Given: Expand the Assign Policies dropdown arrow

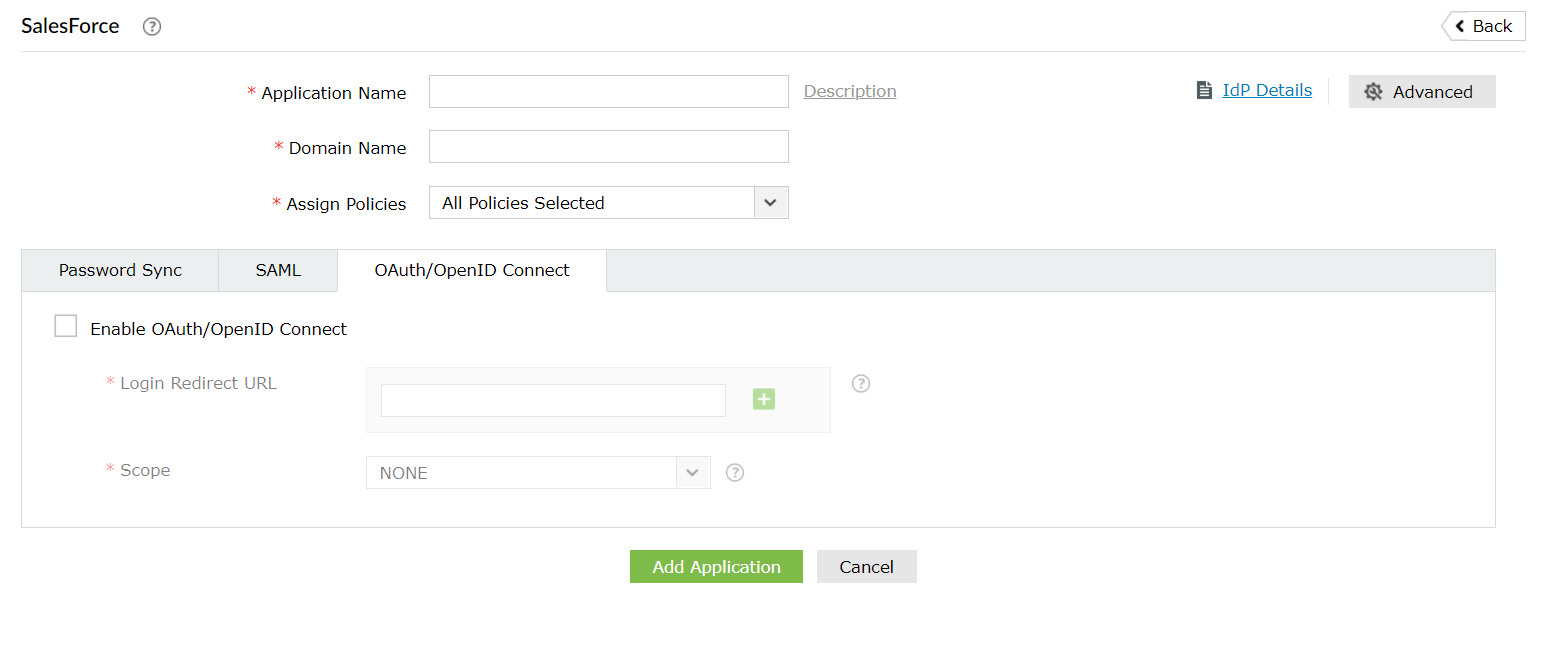Looking at the screenshot, I should [770, 203].
